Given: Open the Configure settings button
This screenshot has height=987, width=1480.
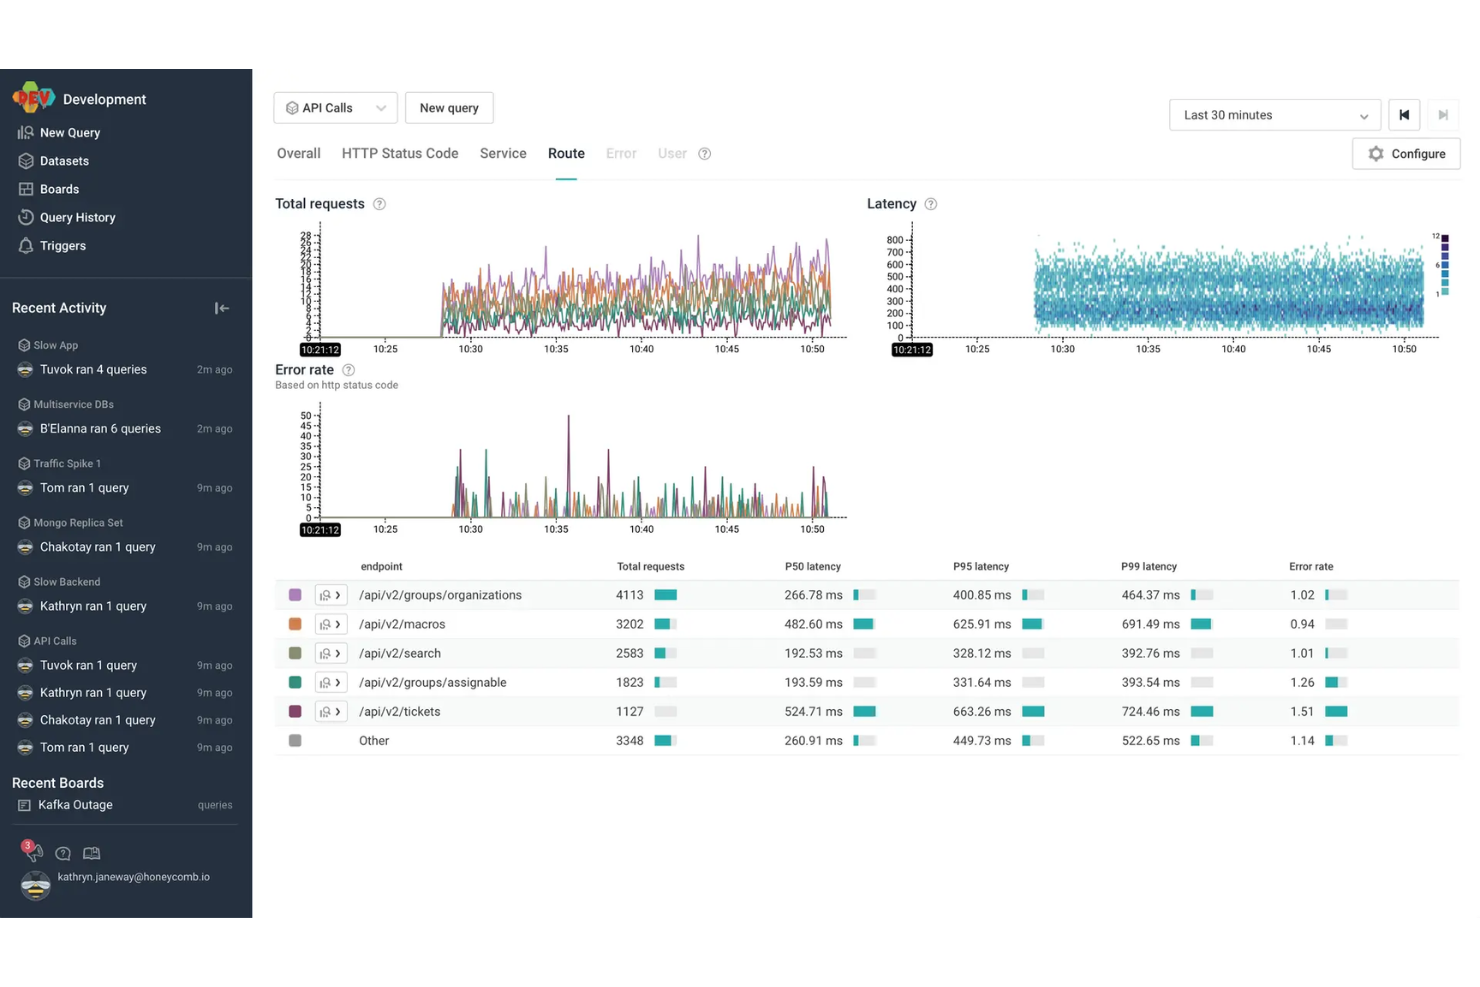Looking at the screenshot, I should point(1406,153).
